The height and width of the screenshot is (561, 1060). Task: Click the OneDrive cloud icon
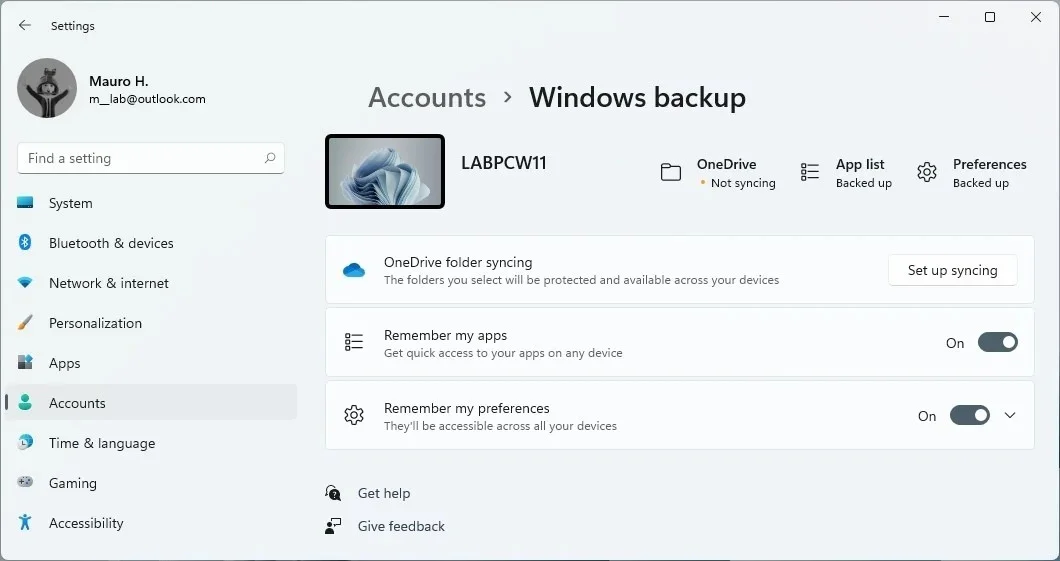click(x=354, y=270)
